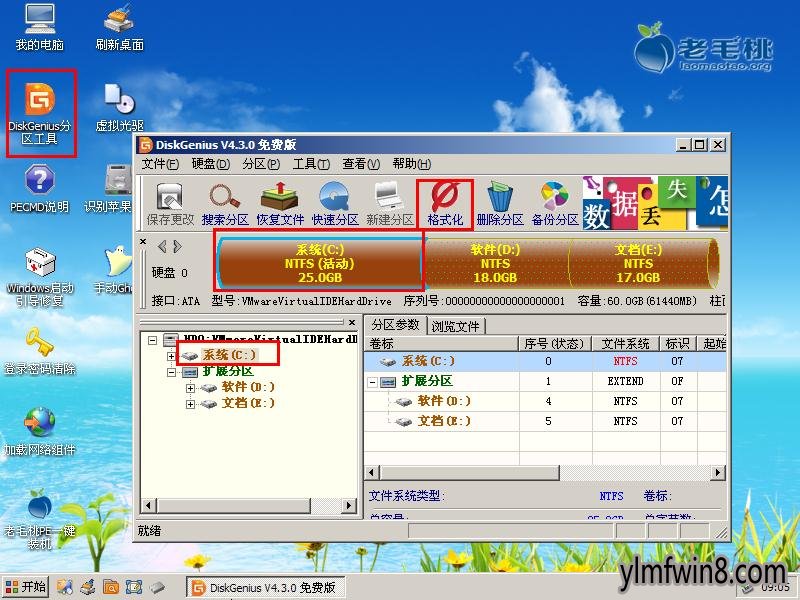Select the 系统(C:) 25.0GB partition bar
Viewport: 800px width, 600px height.
click(x=320, y=263)
